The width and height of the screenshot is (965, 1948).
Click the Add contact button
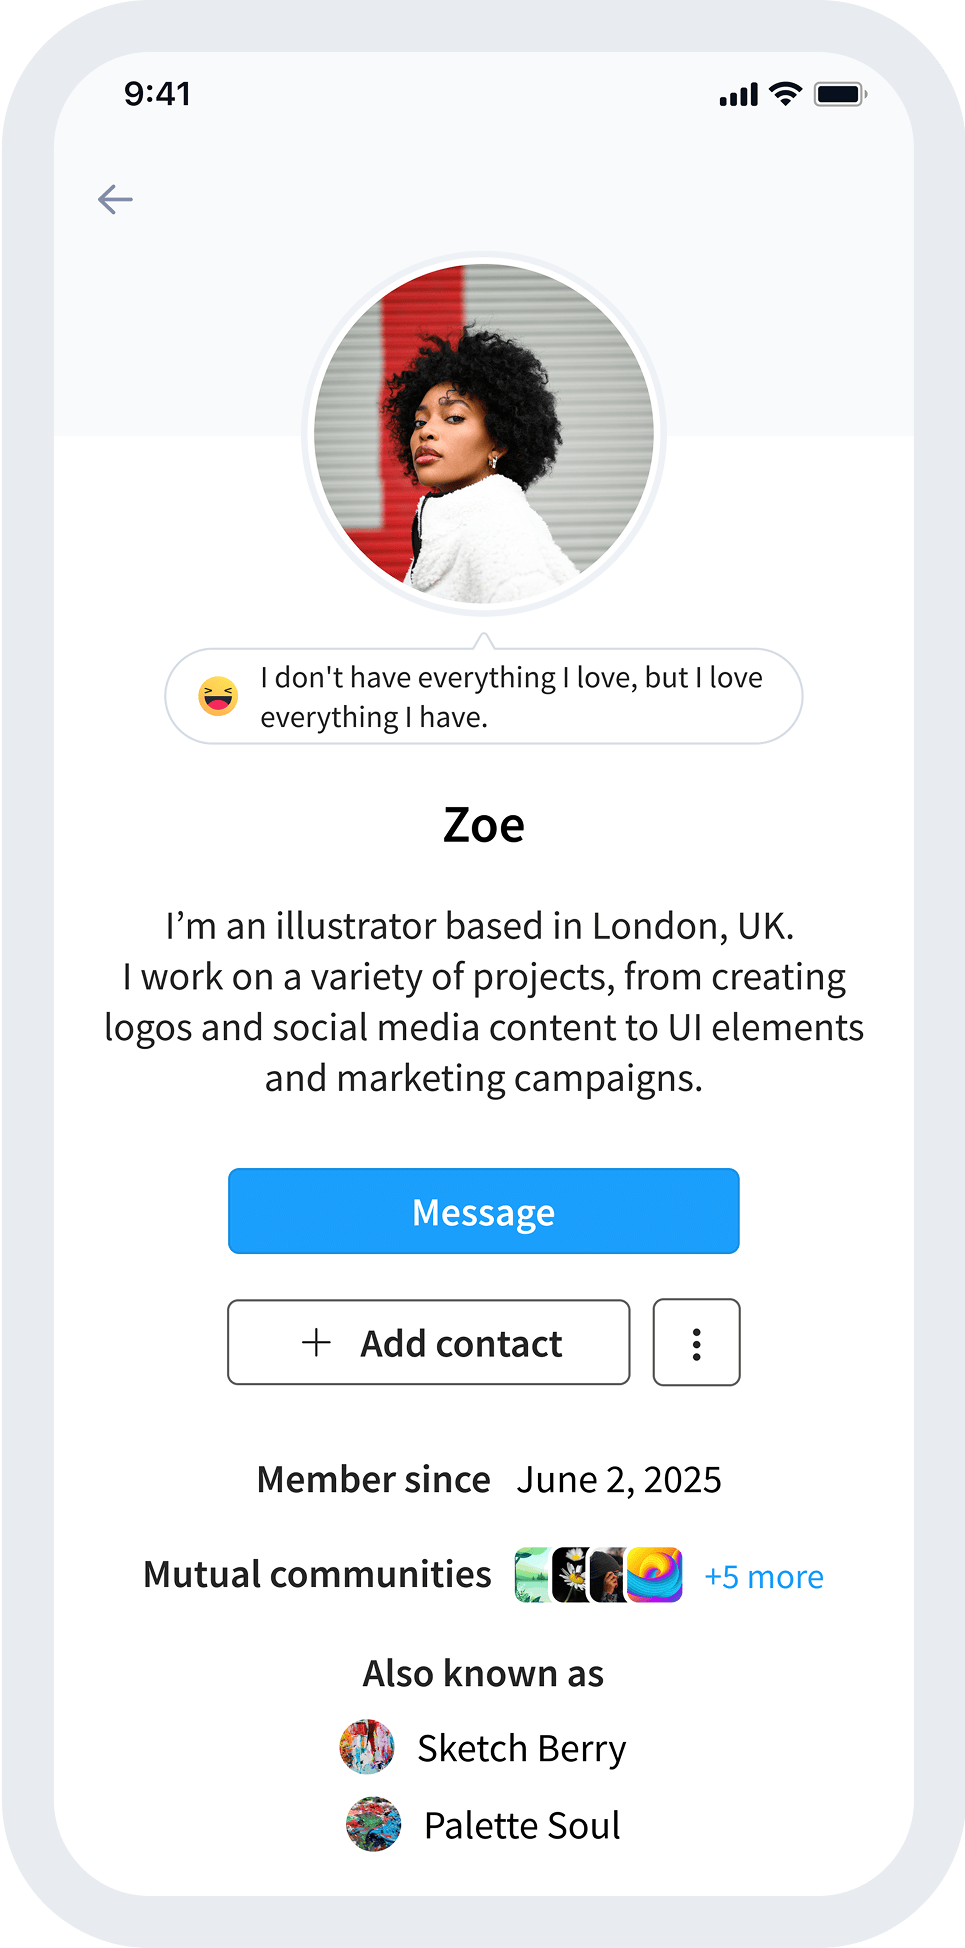tap(429, 1343)
